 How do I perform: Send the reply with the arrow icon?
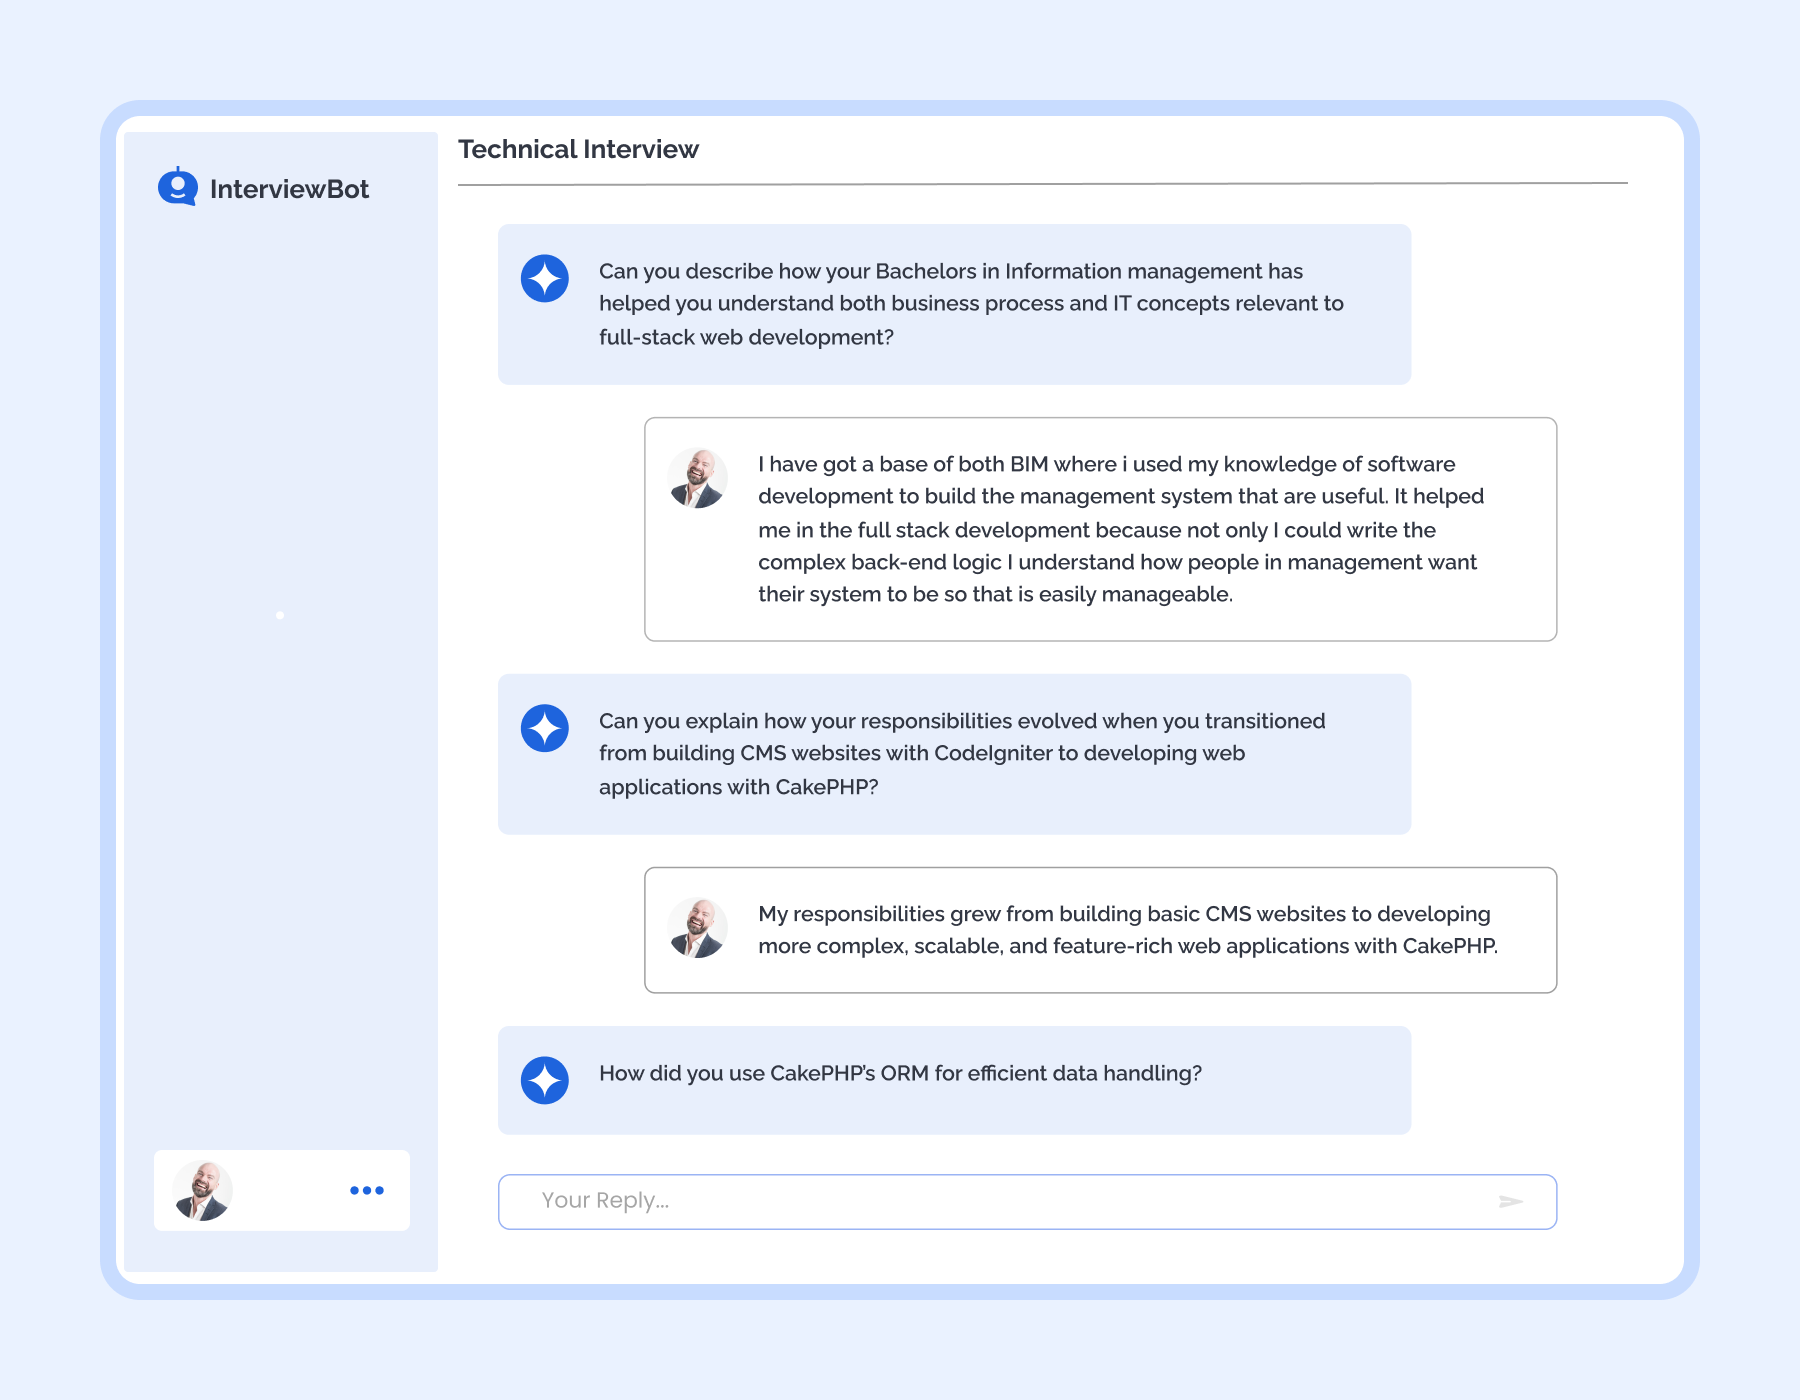pos(1510,1201)
